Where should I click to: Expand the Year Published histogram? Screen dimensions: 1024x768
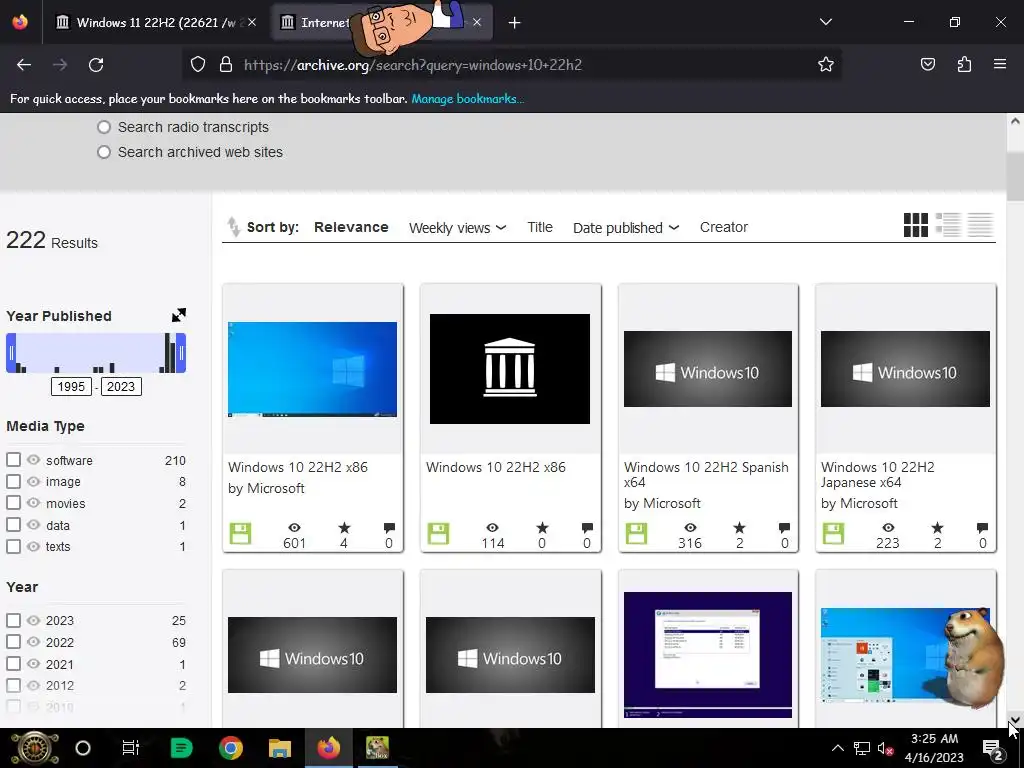pyautogui.click(x=178, y=315)
